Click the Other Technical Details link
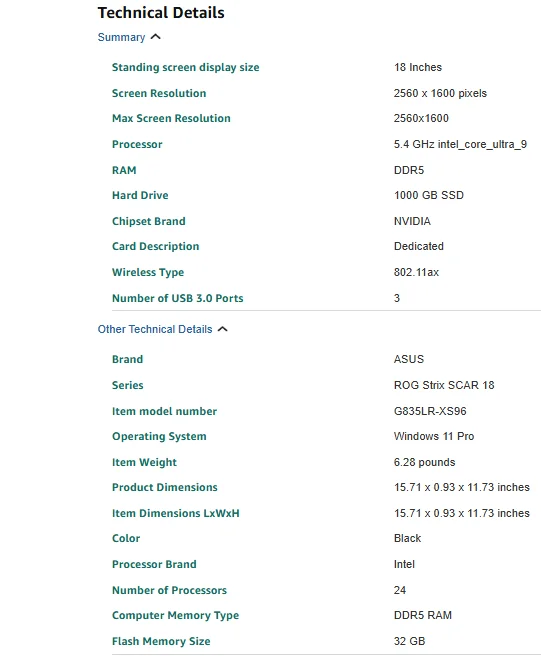541x659 pixels. tap(155, 329)
